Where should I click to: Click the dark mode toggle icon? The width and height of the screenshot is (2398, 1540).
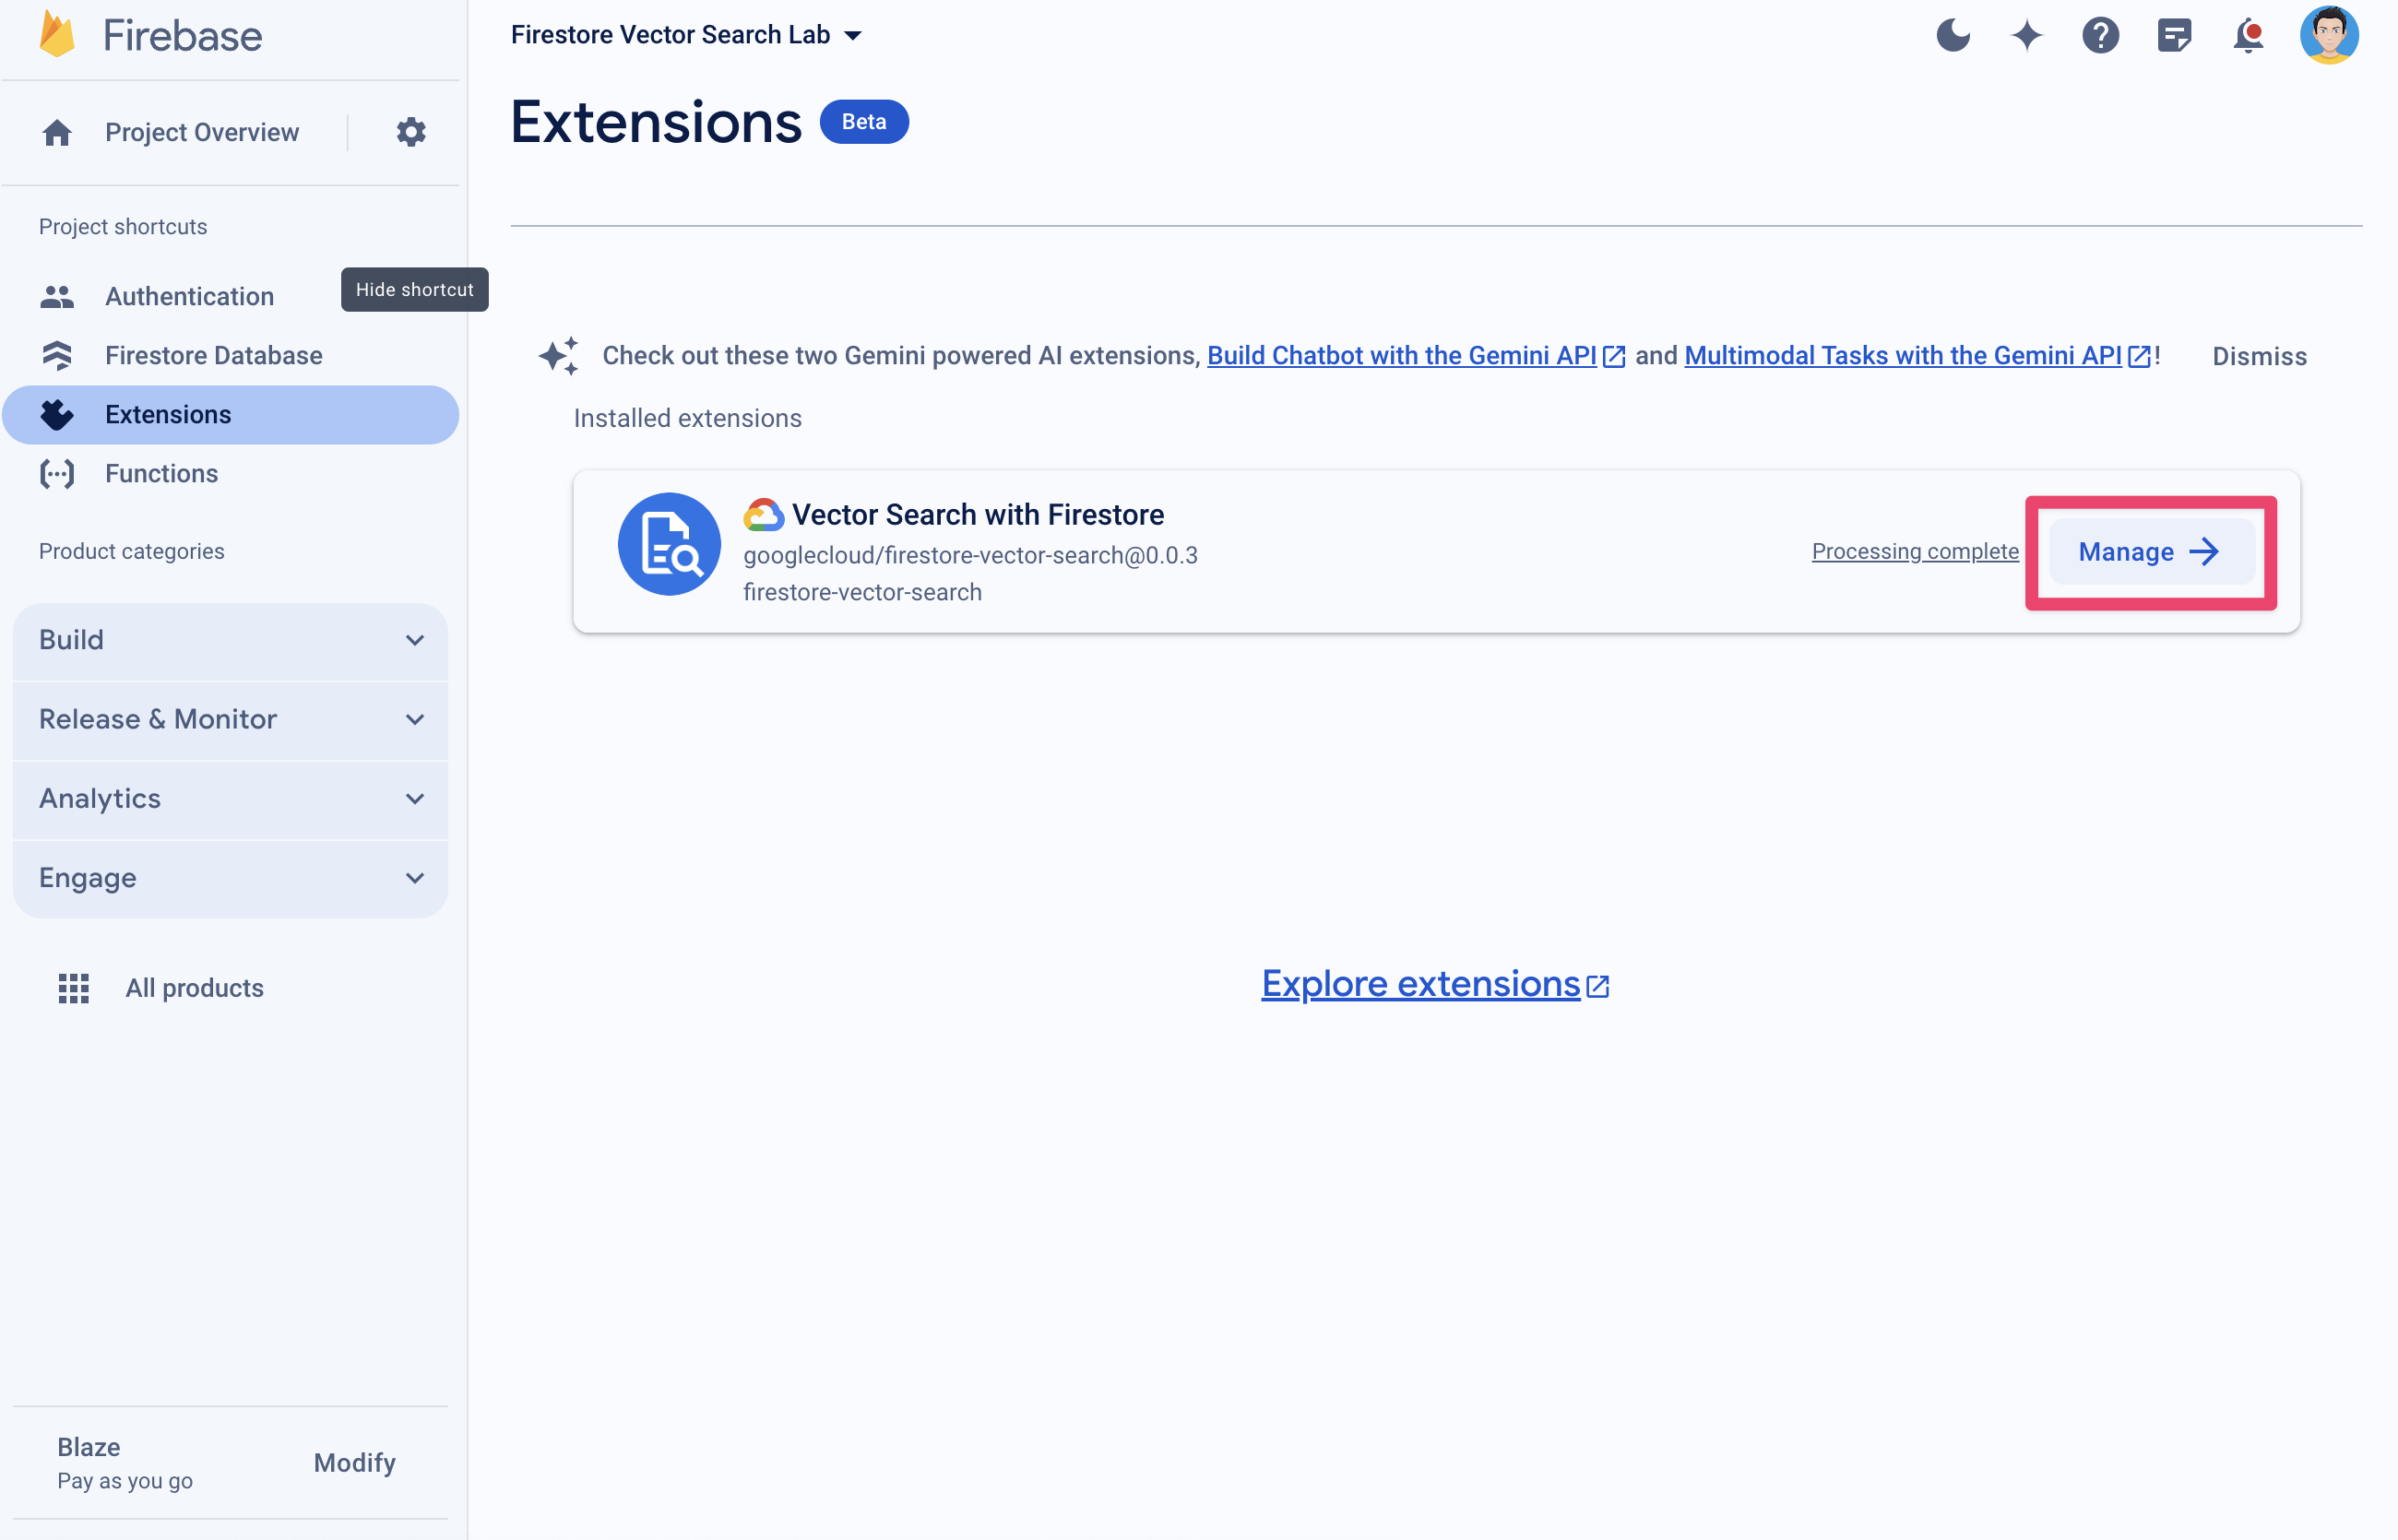click(x=1951, y=35)
